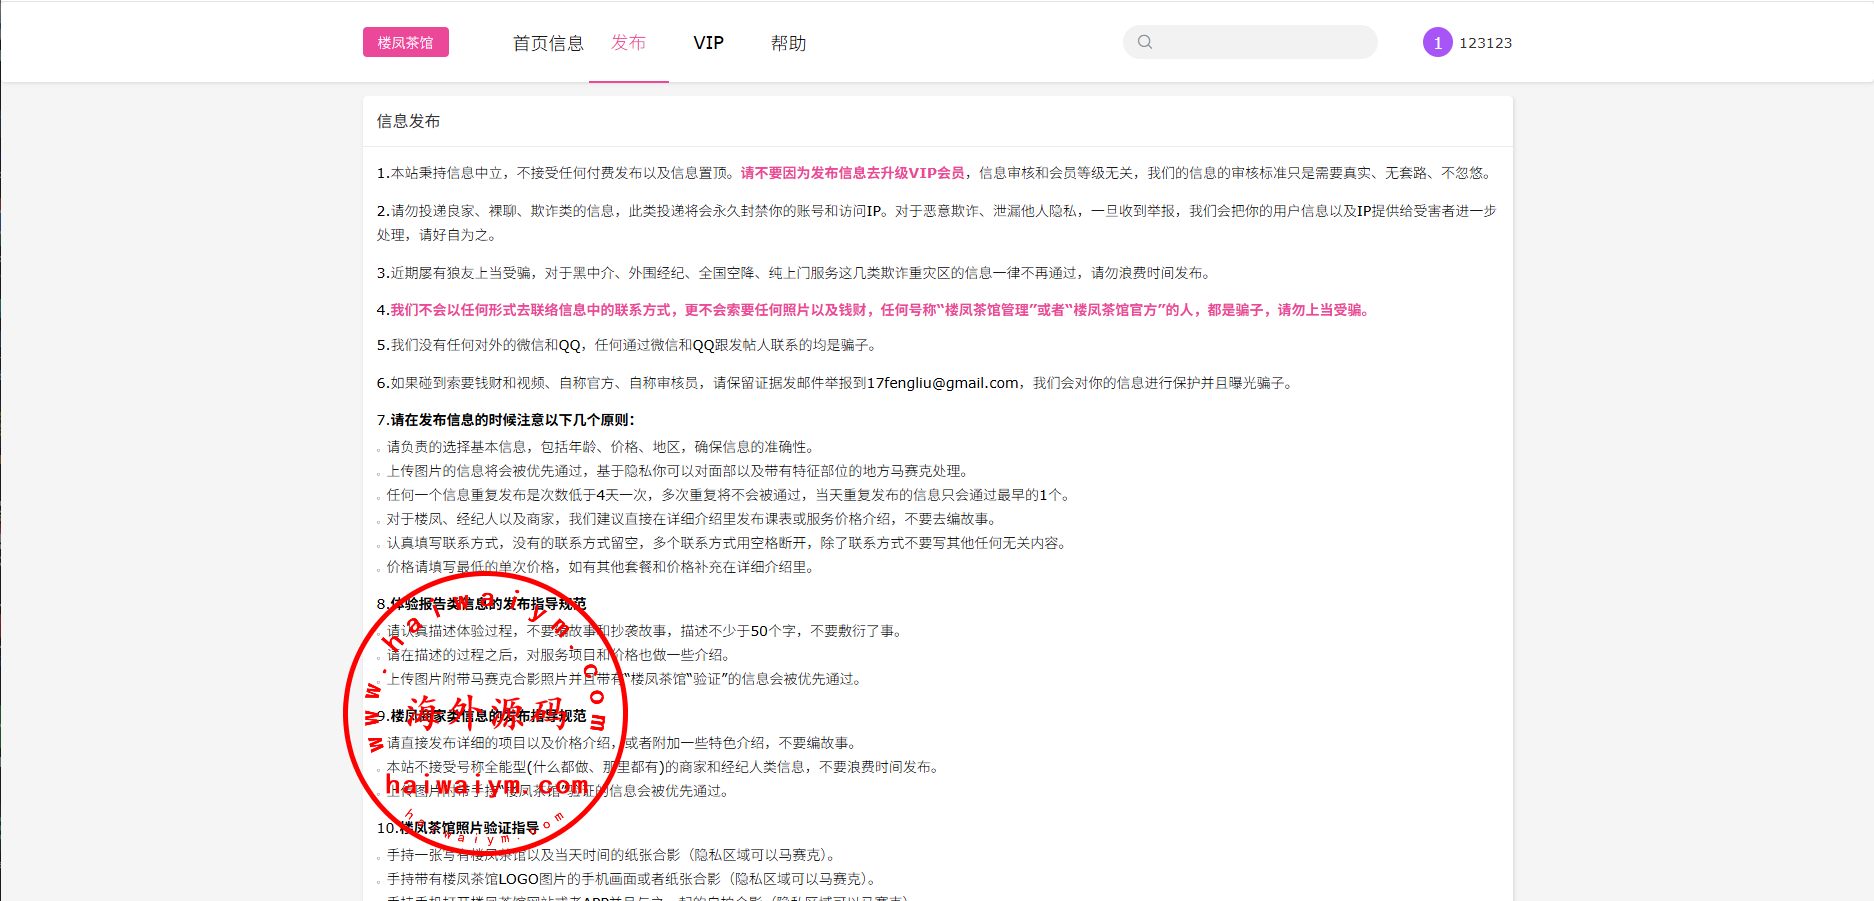Click the search magnifier icon
The width and height of the screenshot is (1874, 901).
tap(1145, 42)
